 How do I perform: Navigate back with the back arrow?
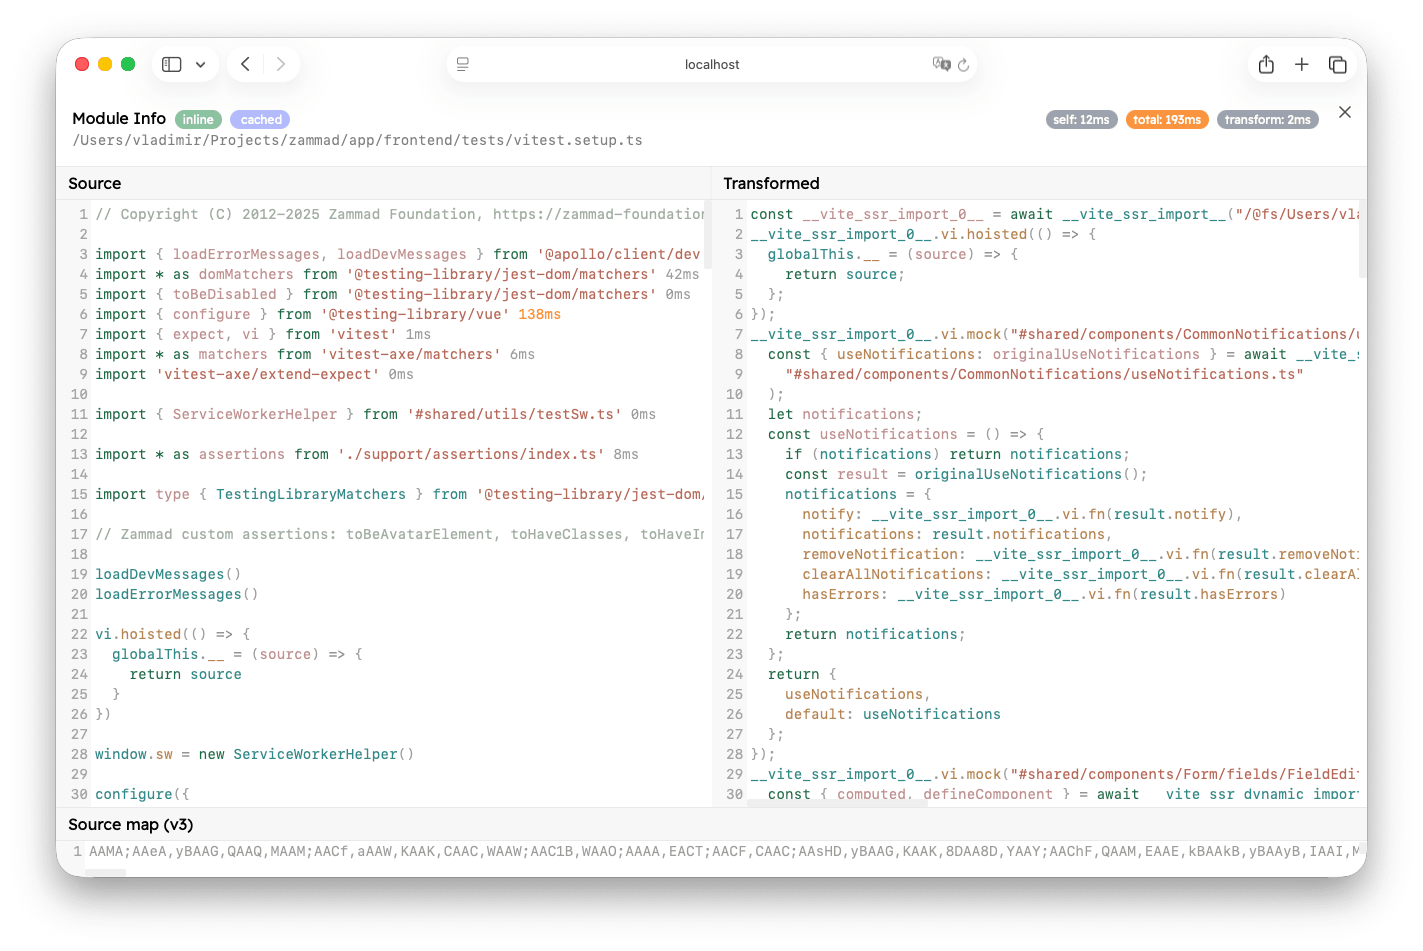point(244,63)
